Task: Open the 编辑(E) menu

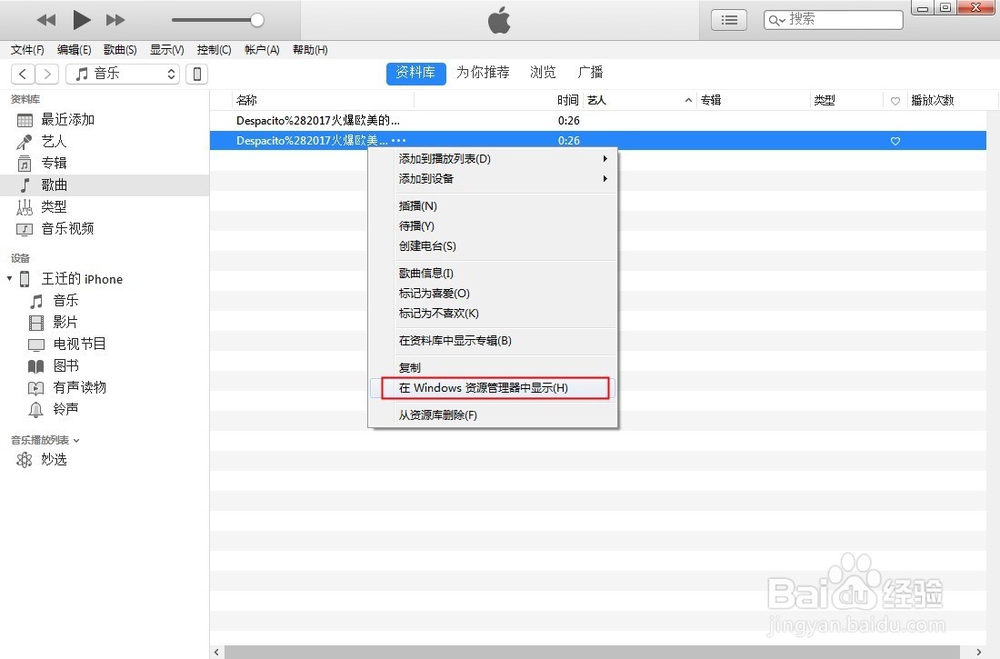Action: click(74, 50)
